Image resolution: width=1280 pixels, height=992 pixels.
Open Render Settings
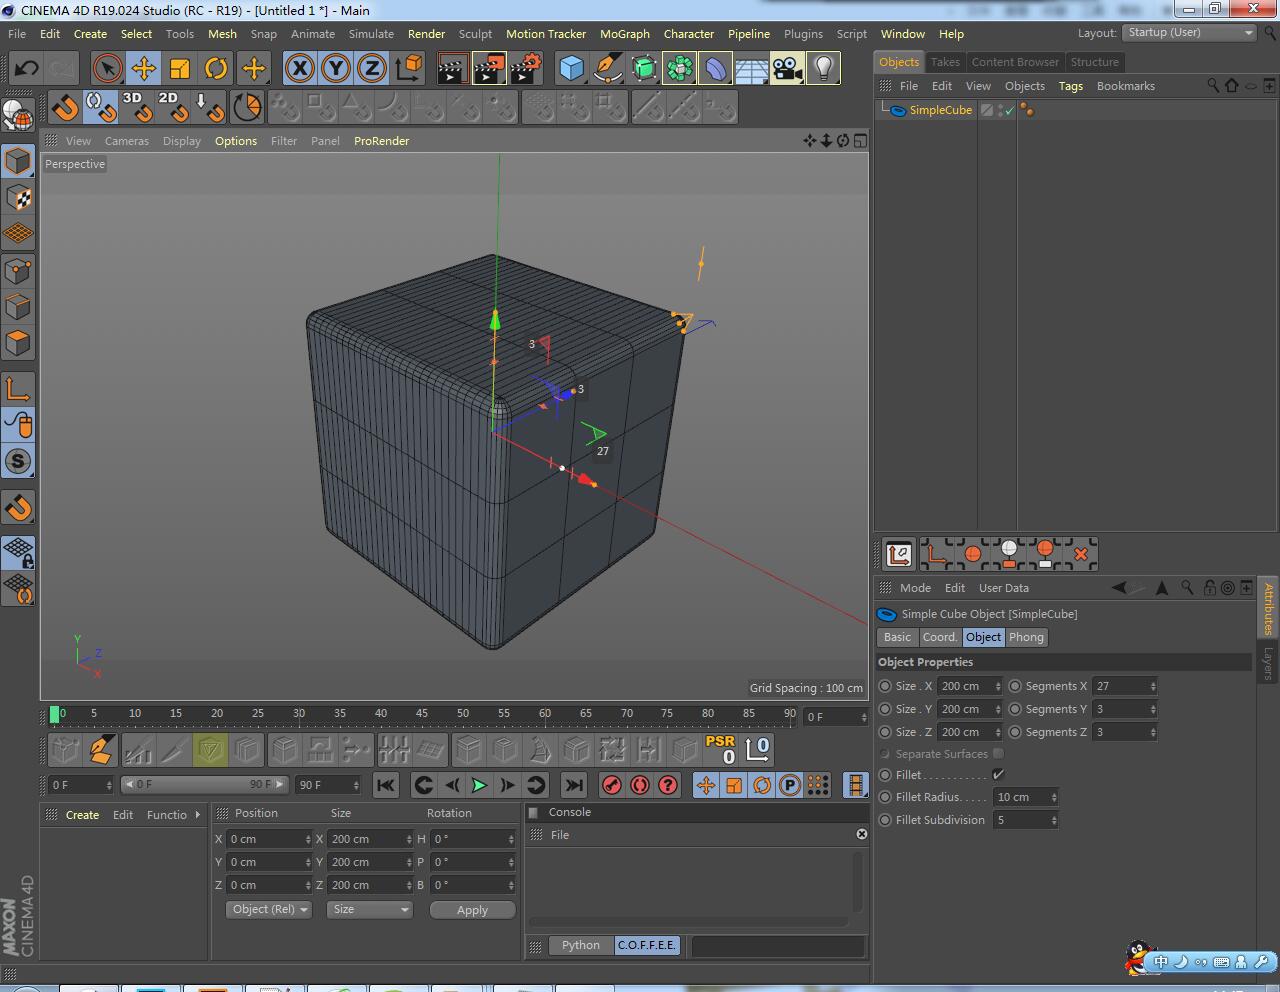click(524, 68)
